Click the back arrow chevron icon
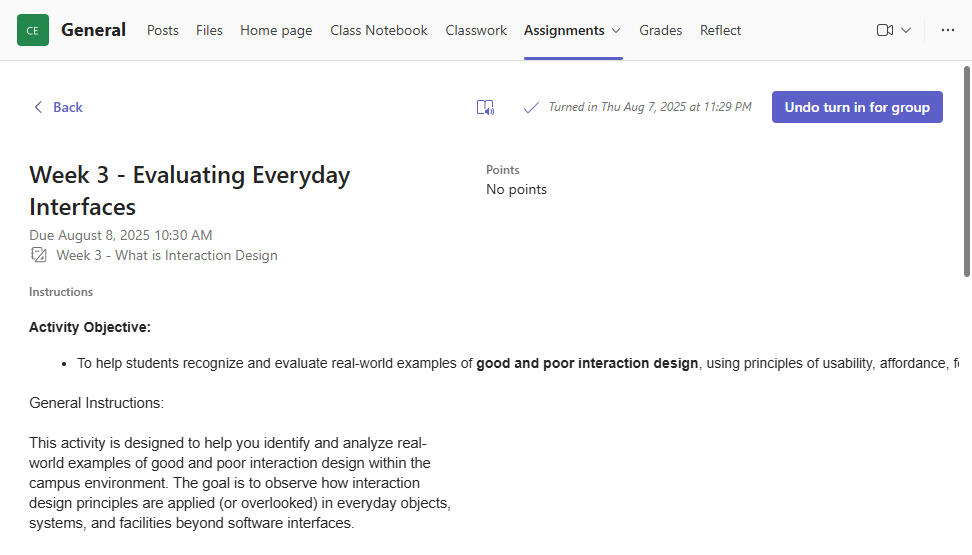Screen dimensions: 972x555 38,107
